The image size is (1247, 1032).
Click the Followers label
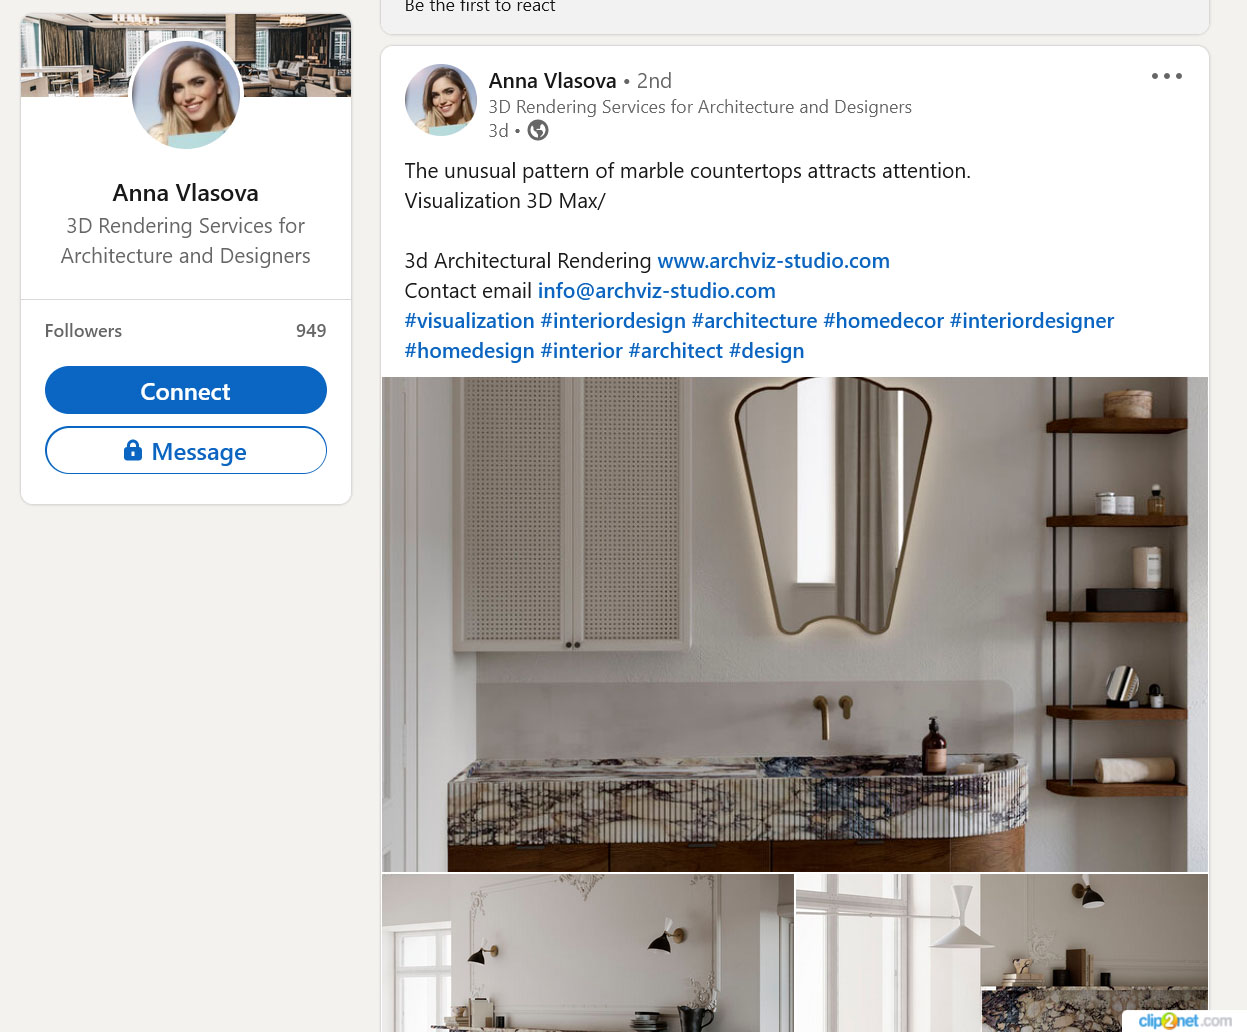[x=83, y=331]
